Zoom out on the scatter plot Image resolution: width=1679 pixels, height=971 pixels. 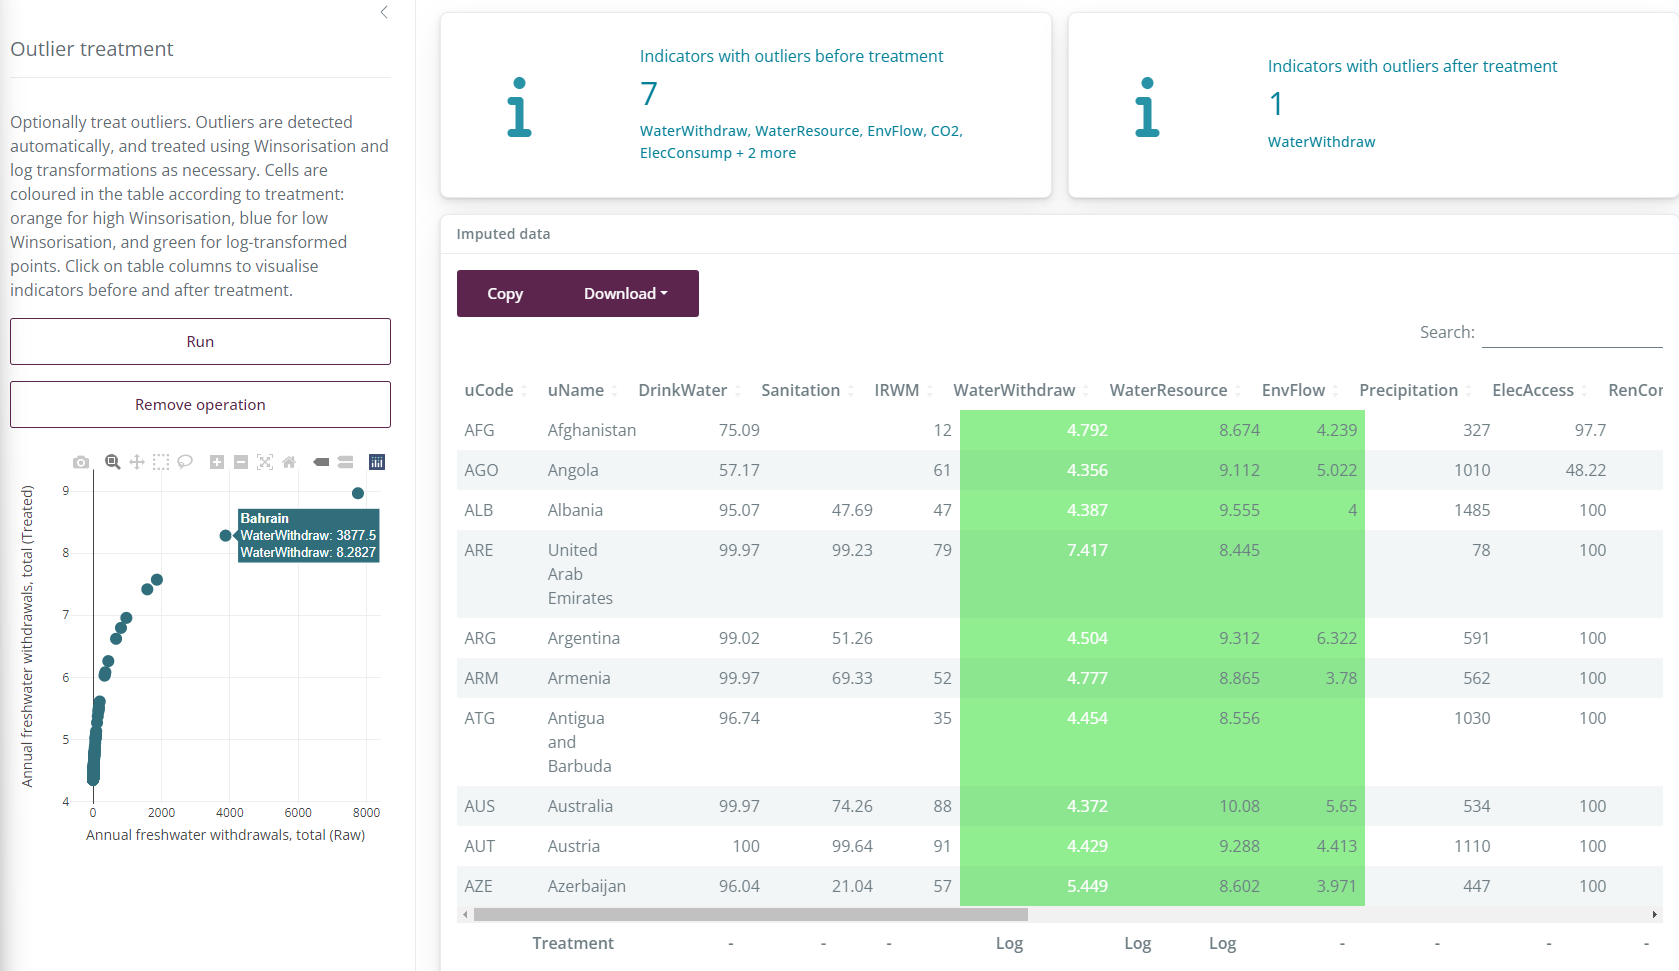pyautogui.click(x=241, y=462)
